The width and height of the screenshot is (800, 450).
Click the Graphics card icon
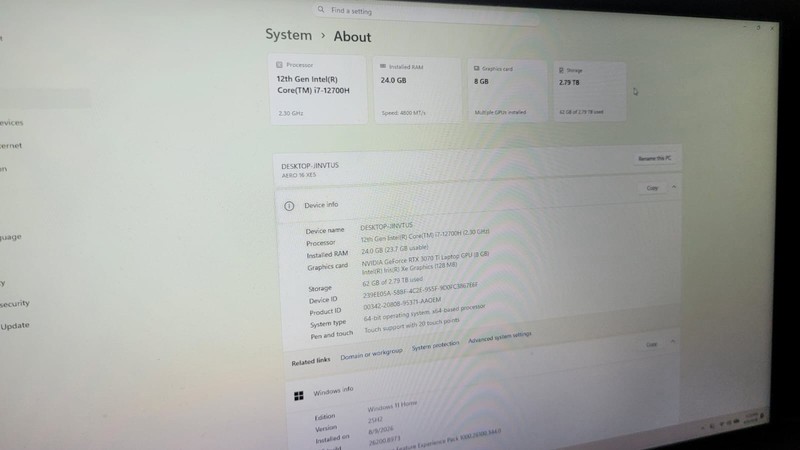(x=476, y=68)
